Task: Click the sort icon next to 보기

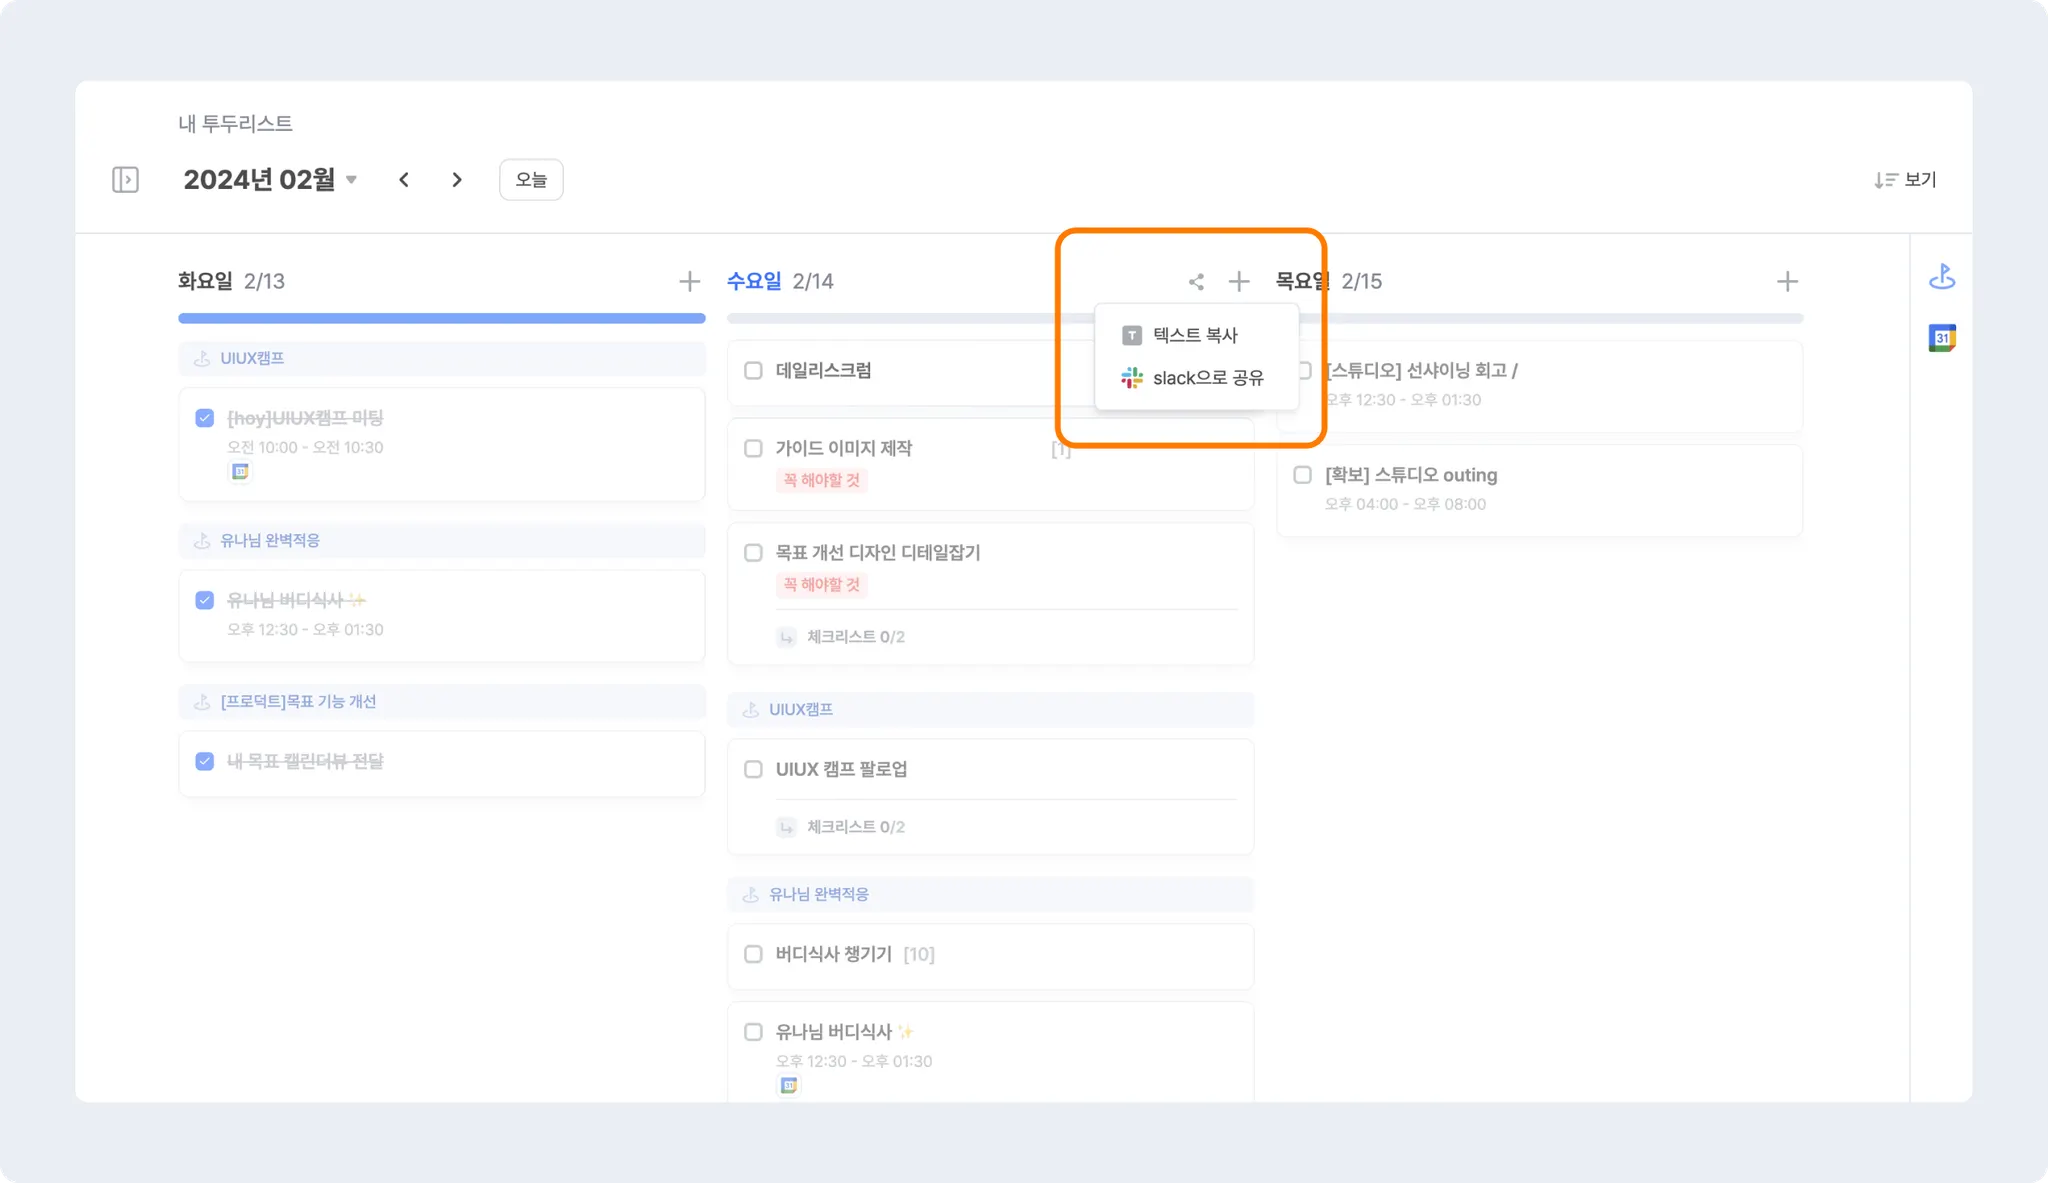Action: [1885, 180]
